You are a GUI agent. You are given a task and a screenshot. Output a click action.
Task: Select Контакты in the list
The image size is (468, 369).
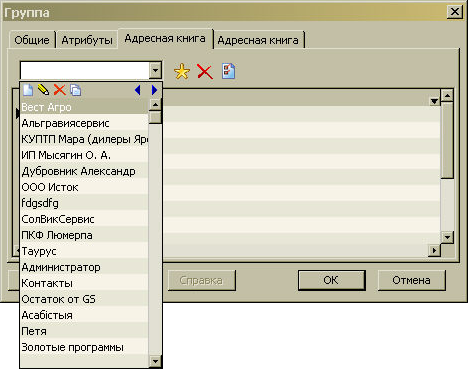(x=84, y=283)
